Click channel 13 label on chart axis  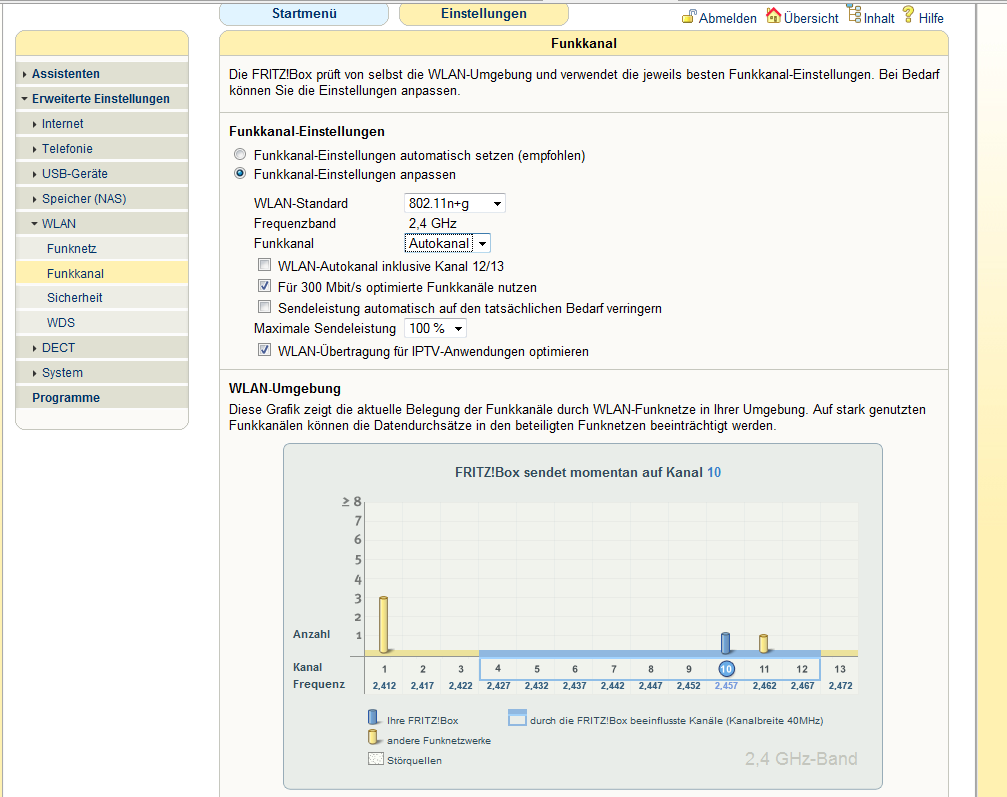pos(840,669)
